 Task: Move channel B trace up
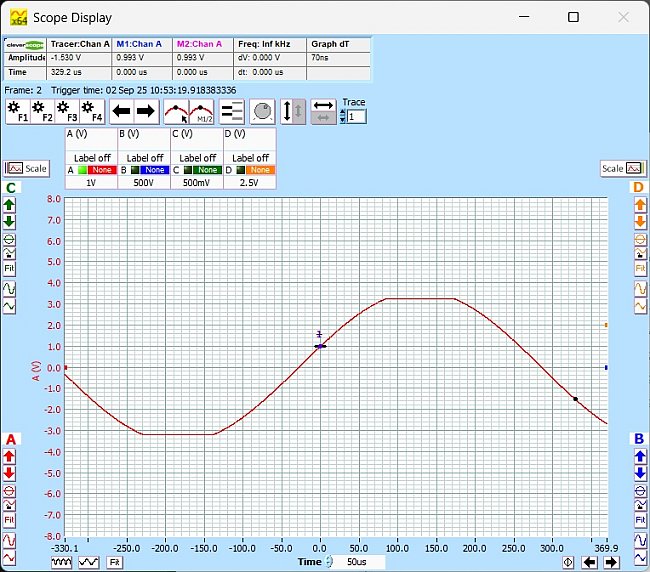pos(640,456)
